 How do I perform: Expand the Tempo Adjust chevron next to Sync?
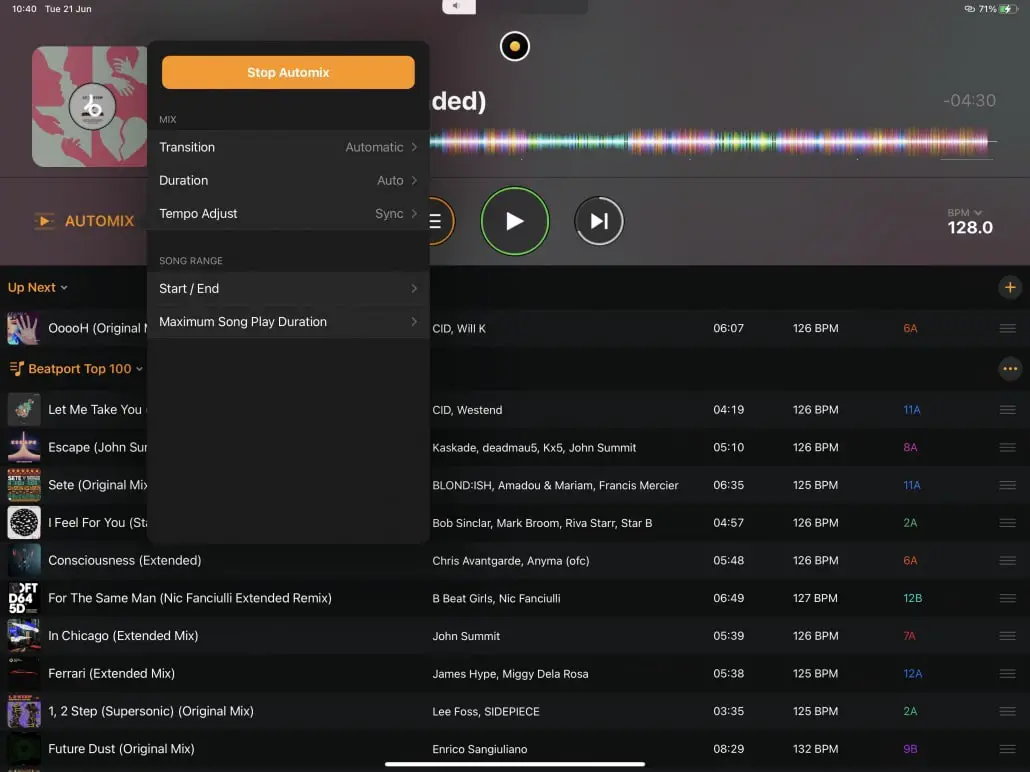pyautogui.click(x=414, y=214)
